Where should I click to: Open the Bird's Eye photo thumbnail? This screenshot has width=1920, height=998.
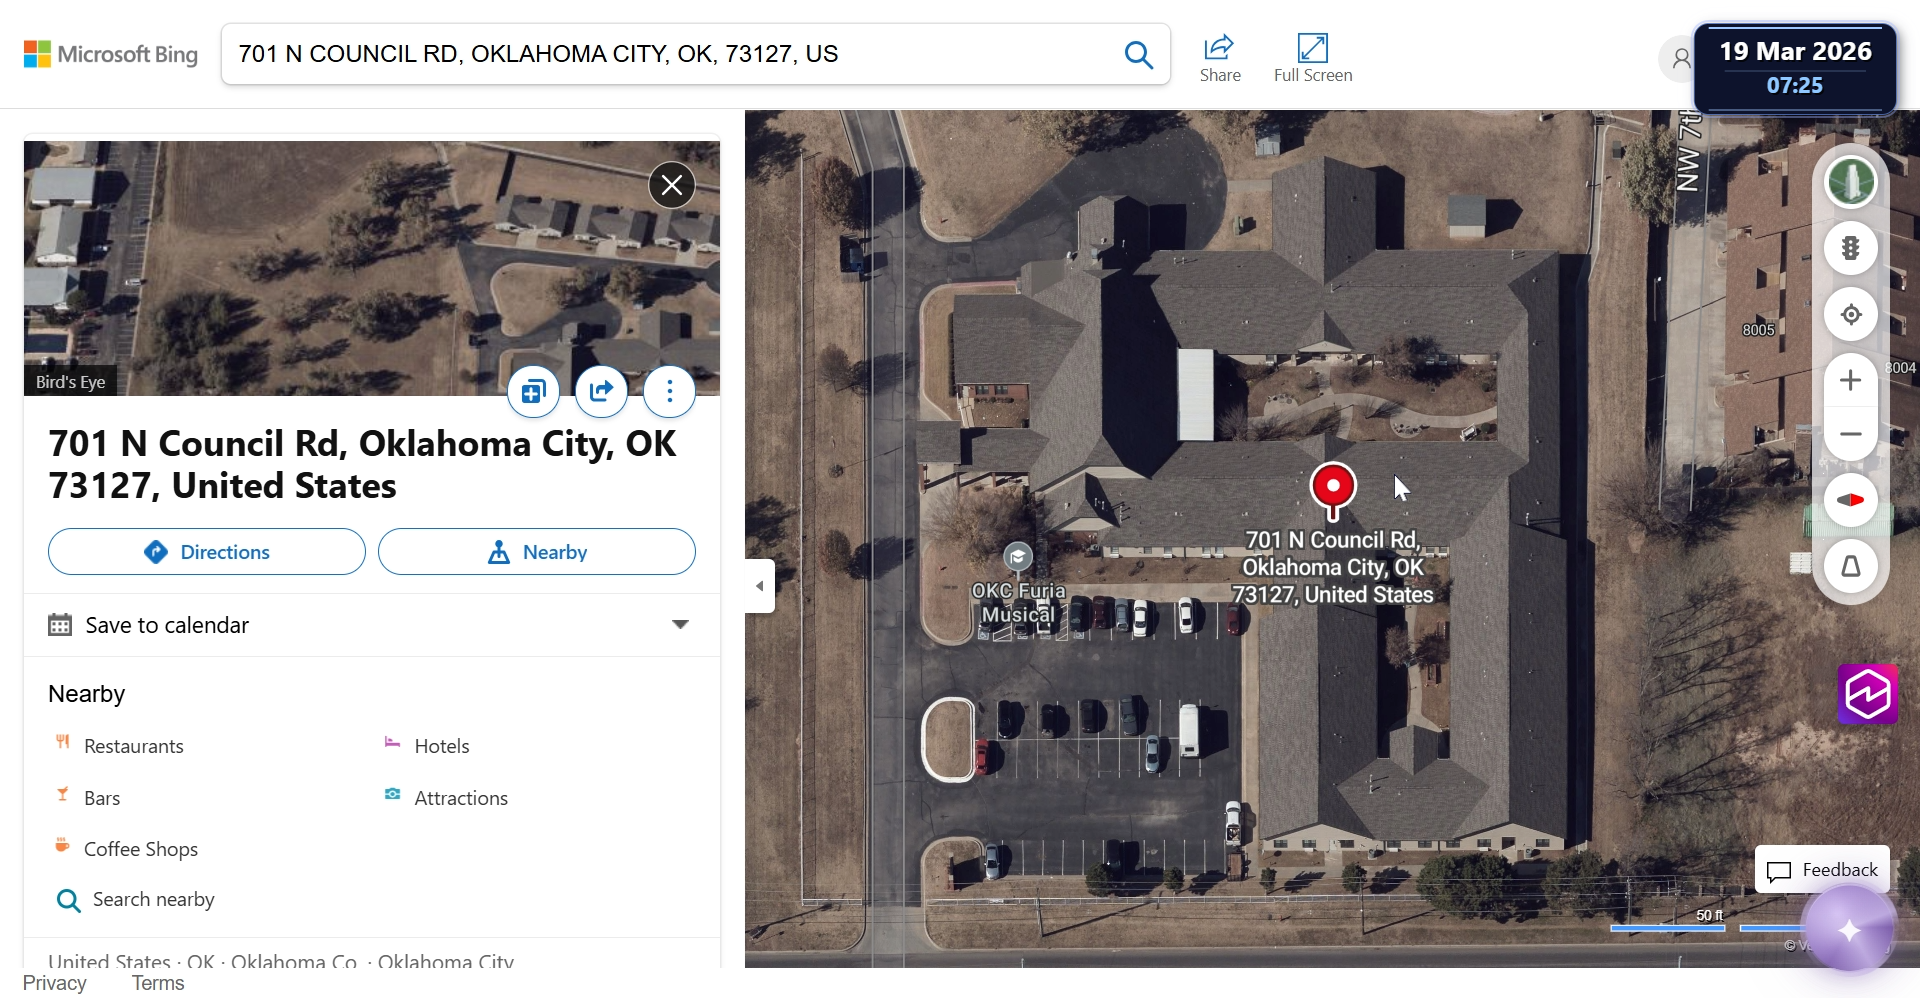(x=372, y=268)
